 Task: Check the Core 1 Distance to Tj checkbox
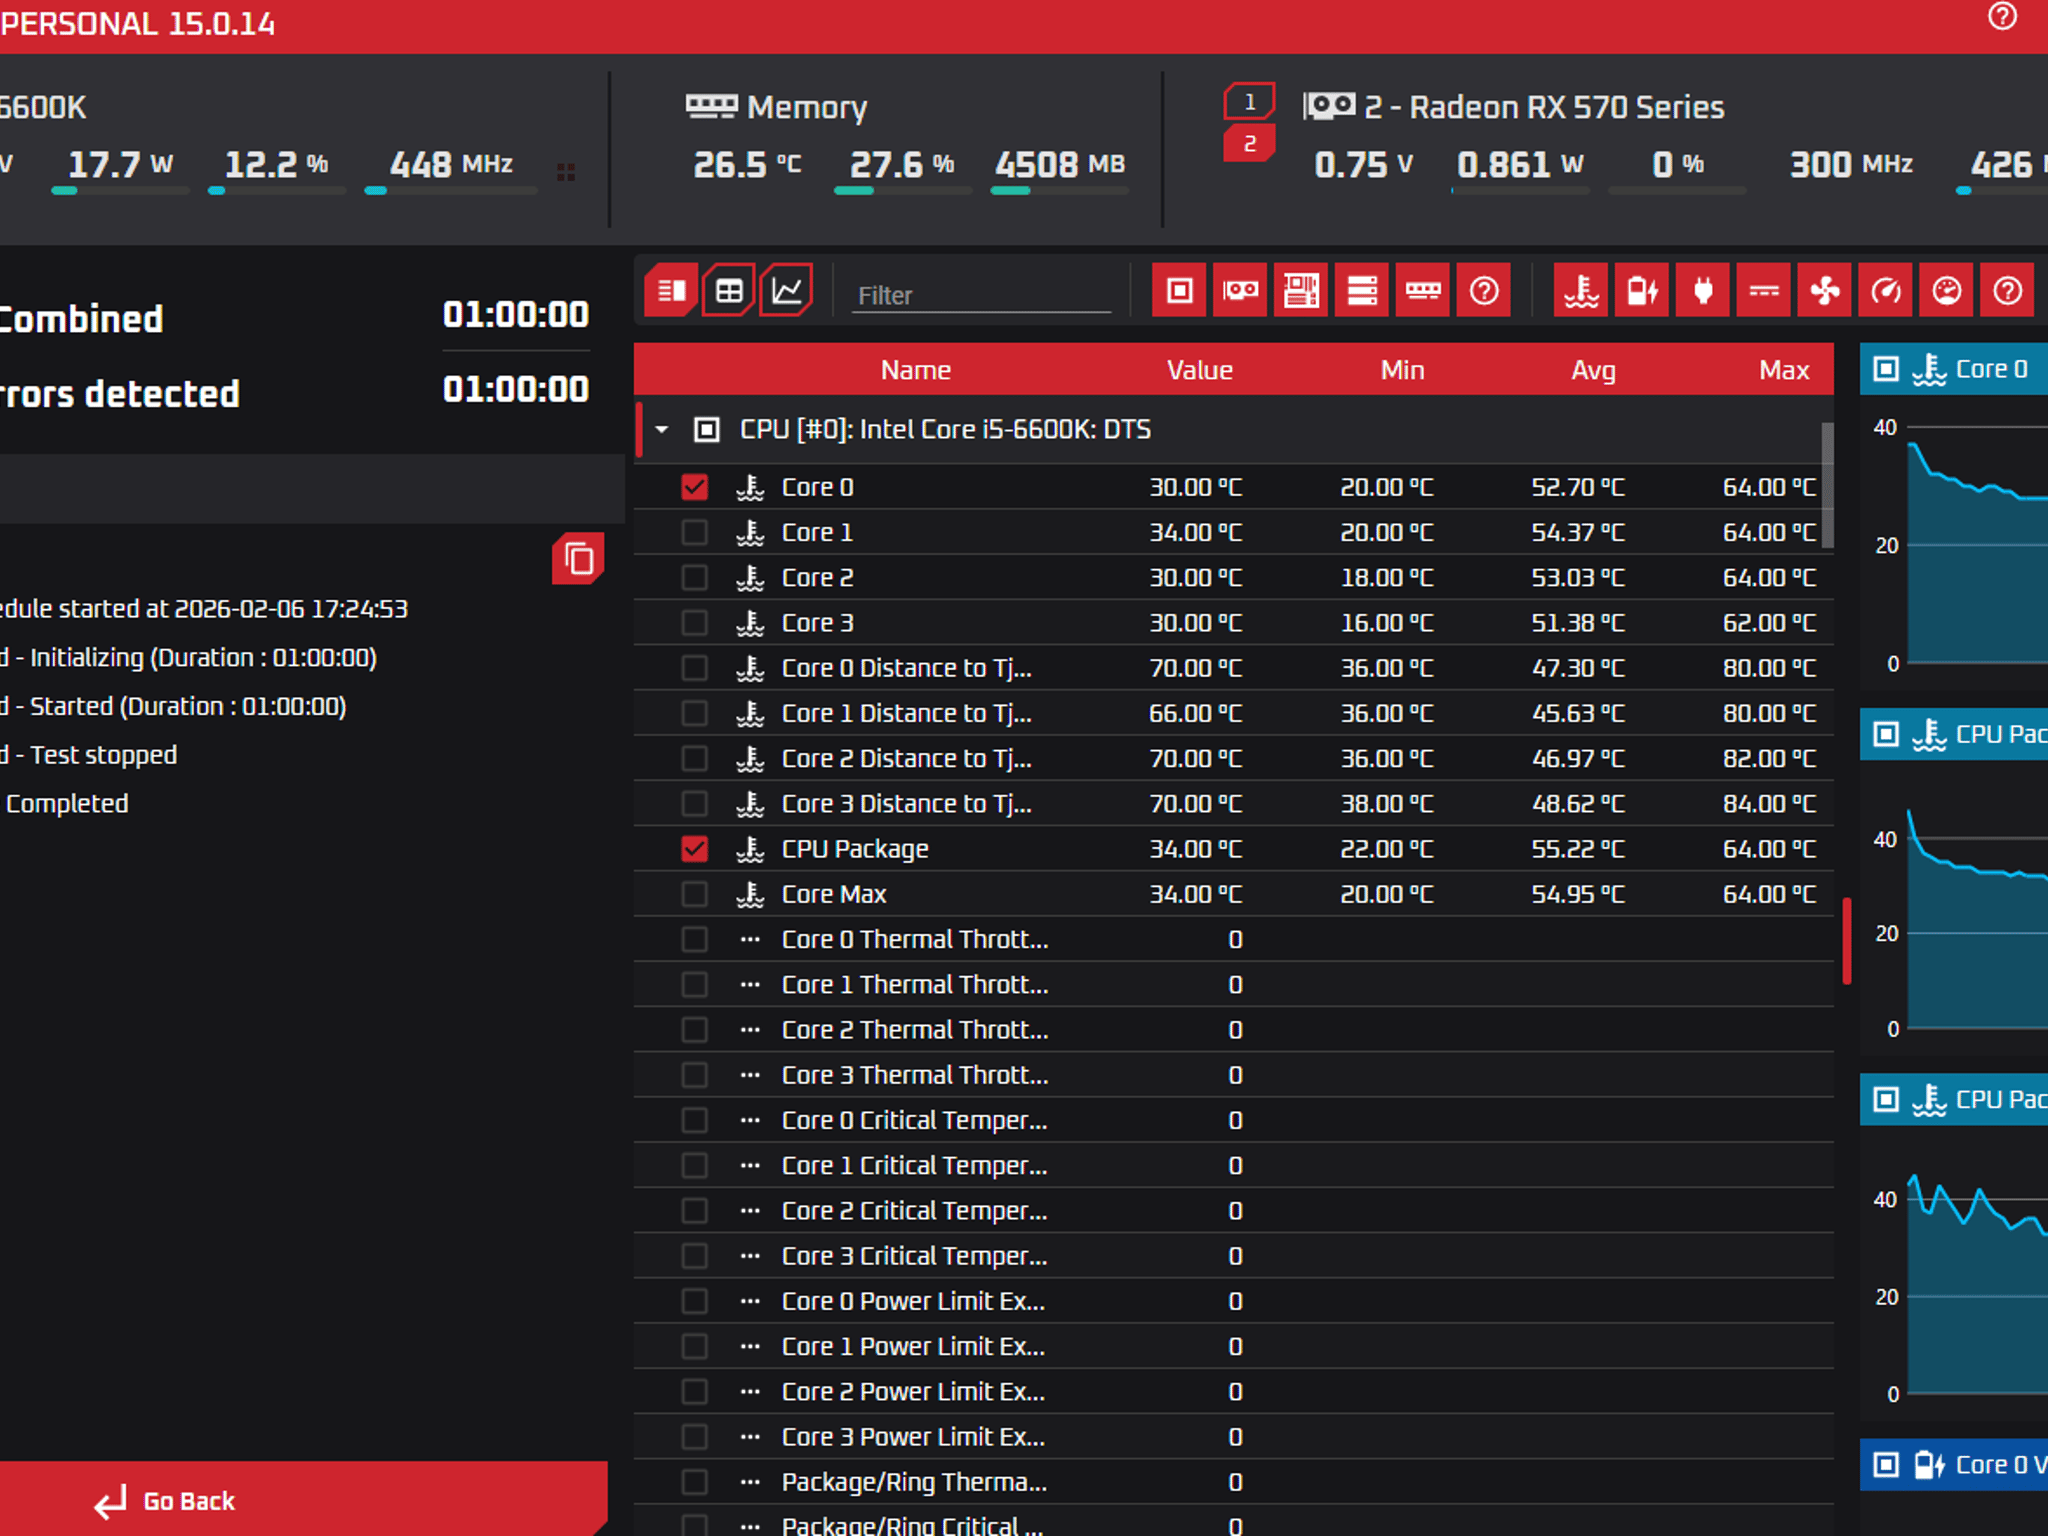pyautogui.click(x=694, y=713)
